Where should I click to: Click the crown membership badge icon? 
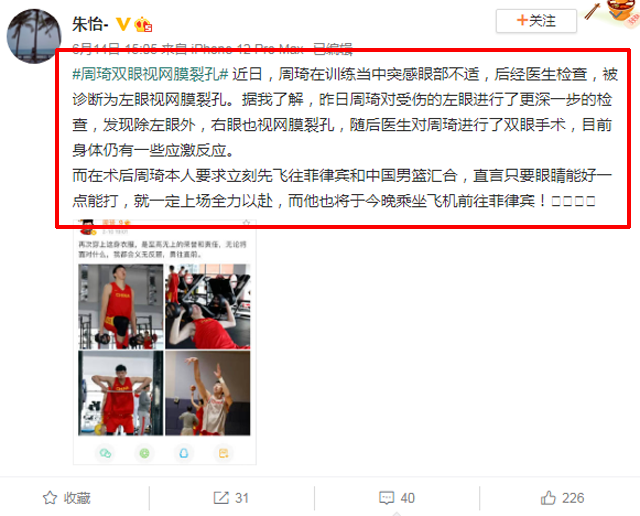tap(143, 24)
